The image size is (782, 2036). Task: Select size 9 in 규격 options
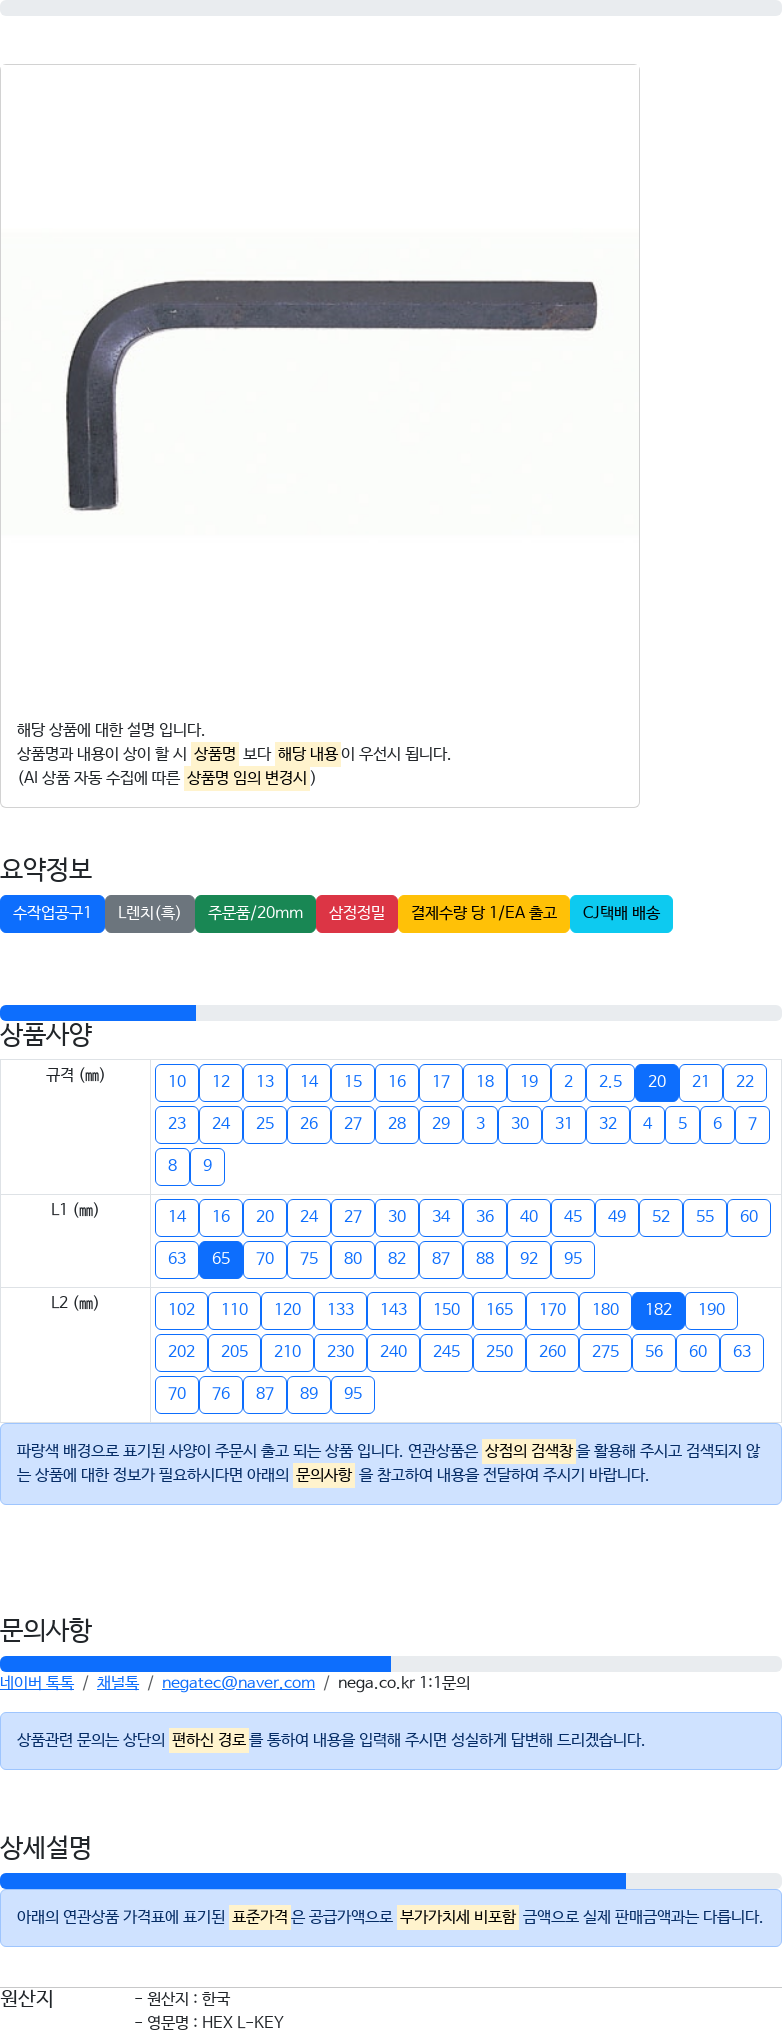[x=207, y=1166]
